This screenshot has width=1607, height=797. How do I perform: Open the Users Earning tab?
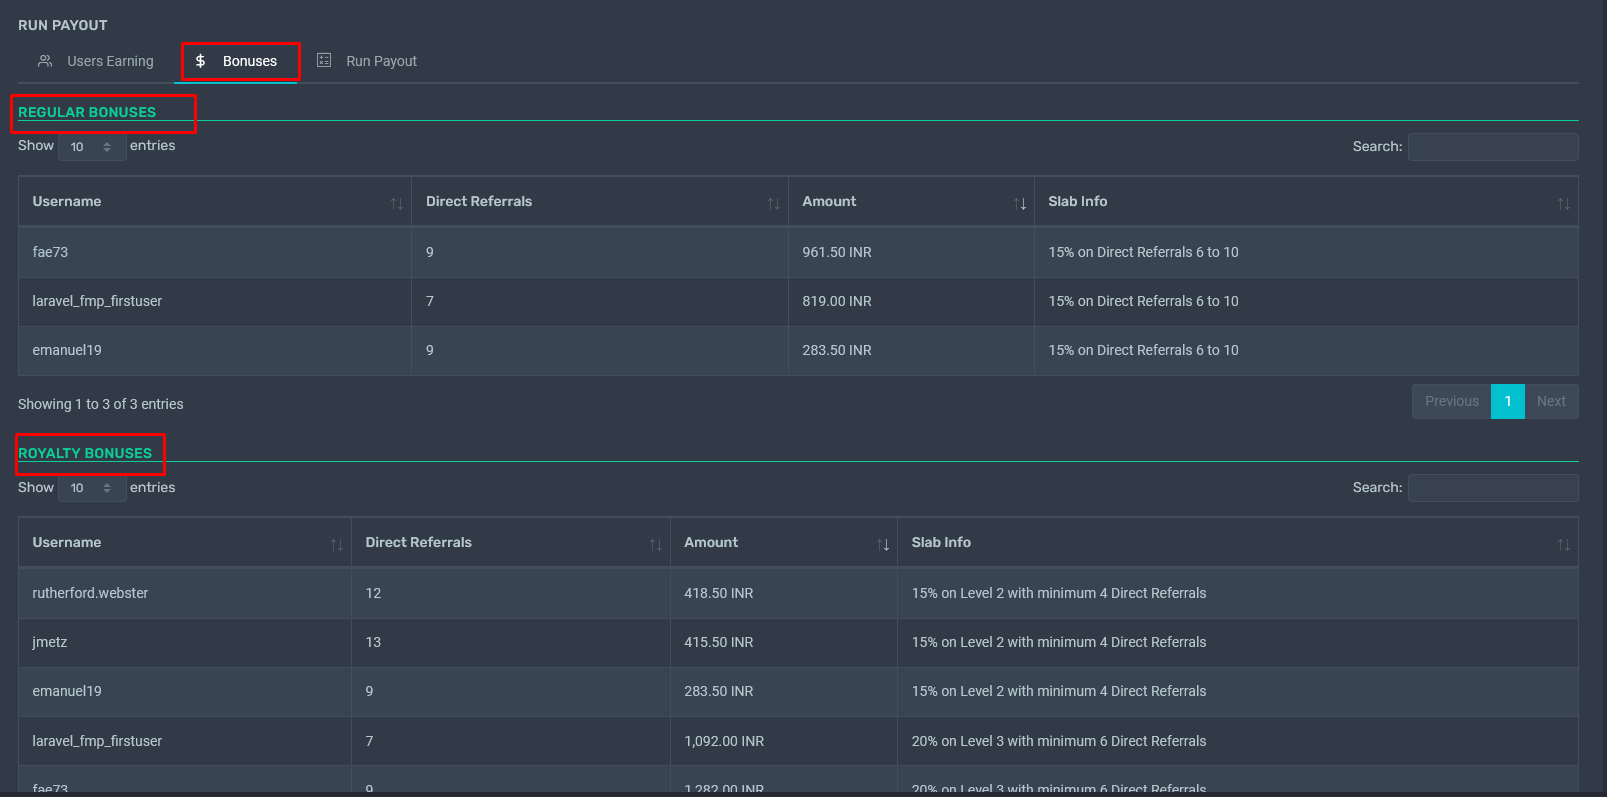pyautogui.click(x=96, y=61)
